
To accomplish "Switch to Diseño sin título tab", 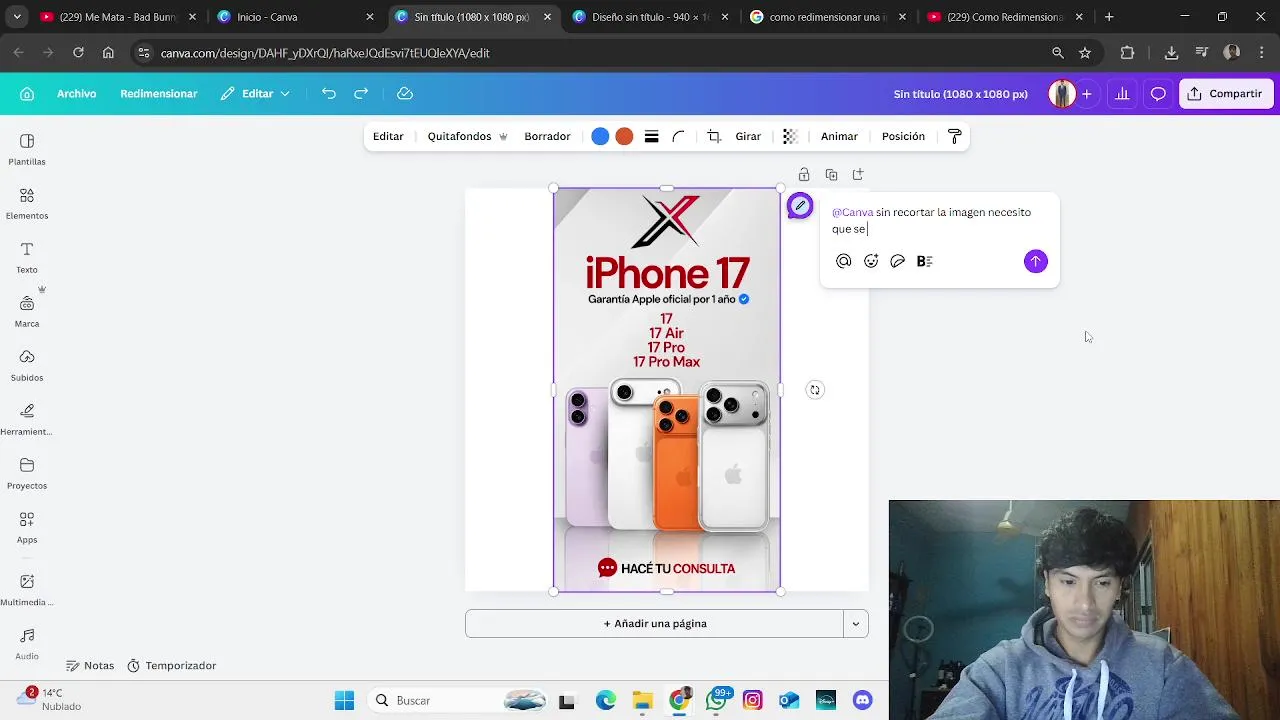I will click(651, 17).
